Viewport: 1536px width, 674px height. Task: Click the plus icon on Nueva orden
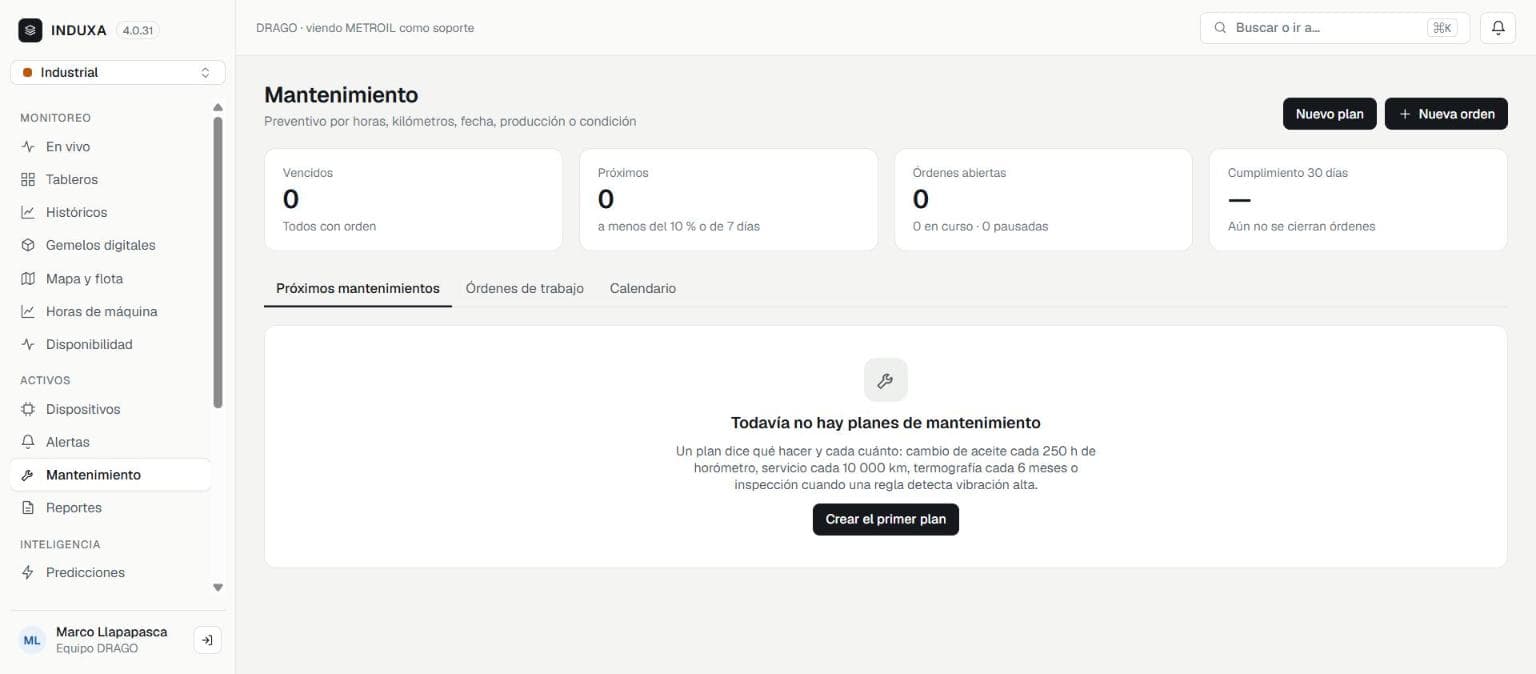pos(1405,114)
